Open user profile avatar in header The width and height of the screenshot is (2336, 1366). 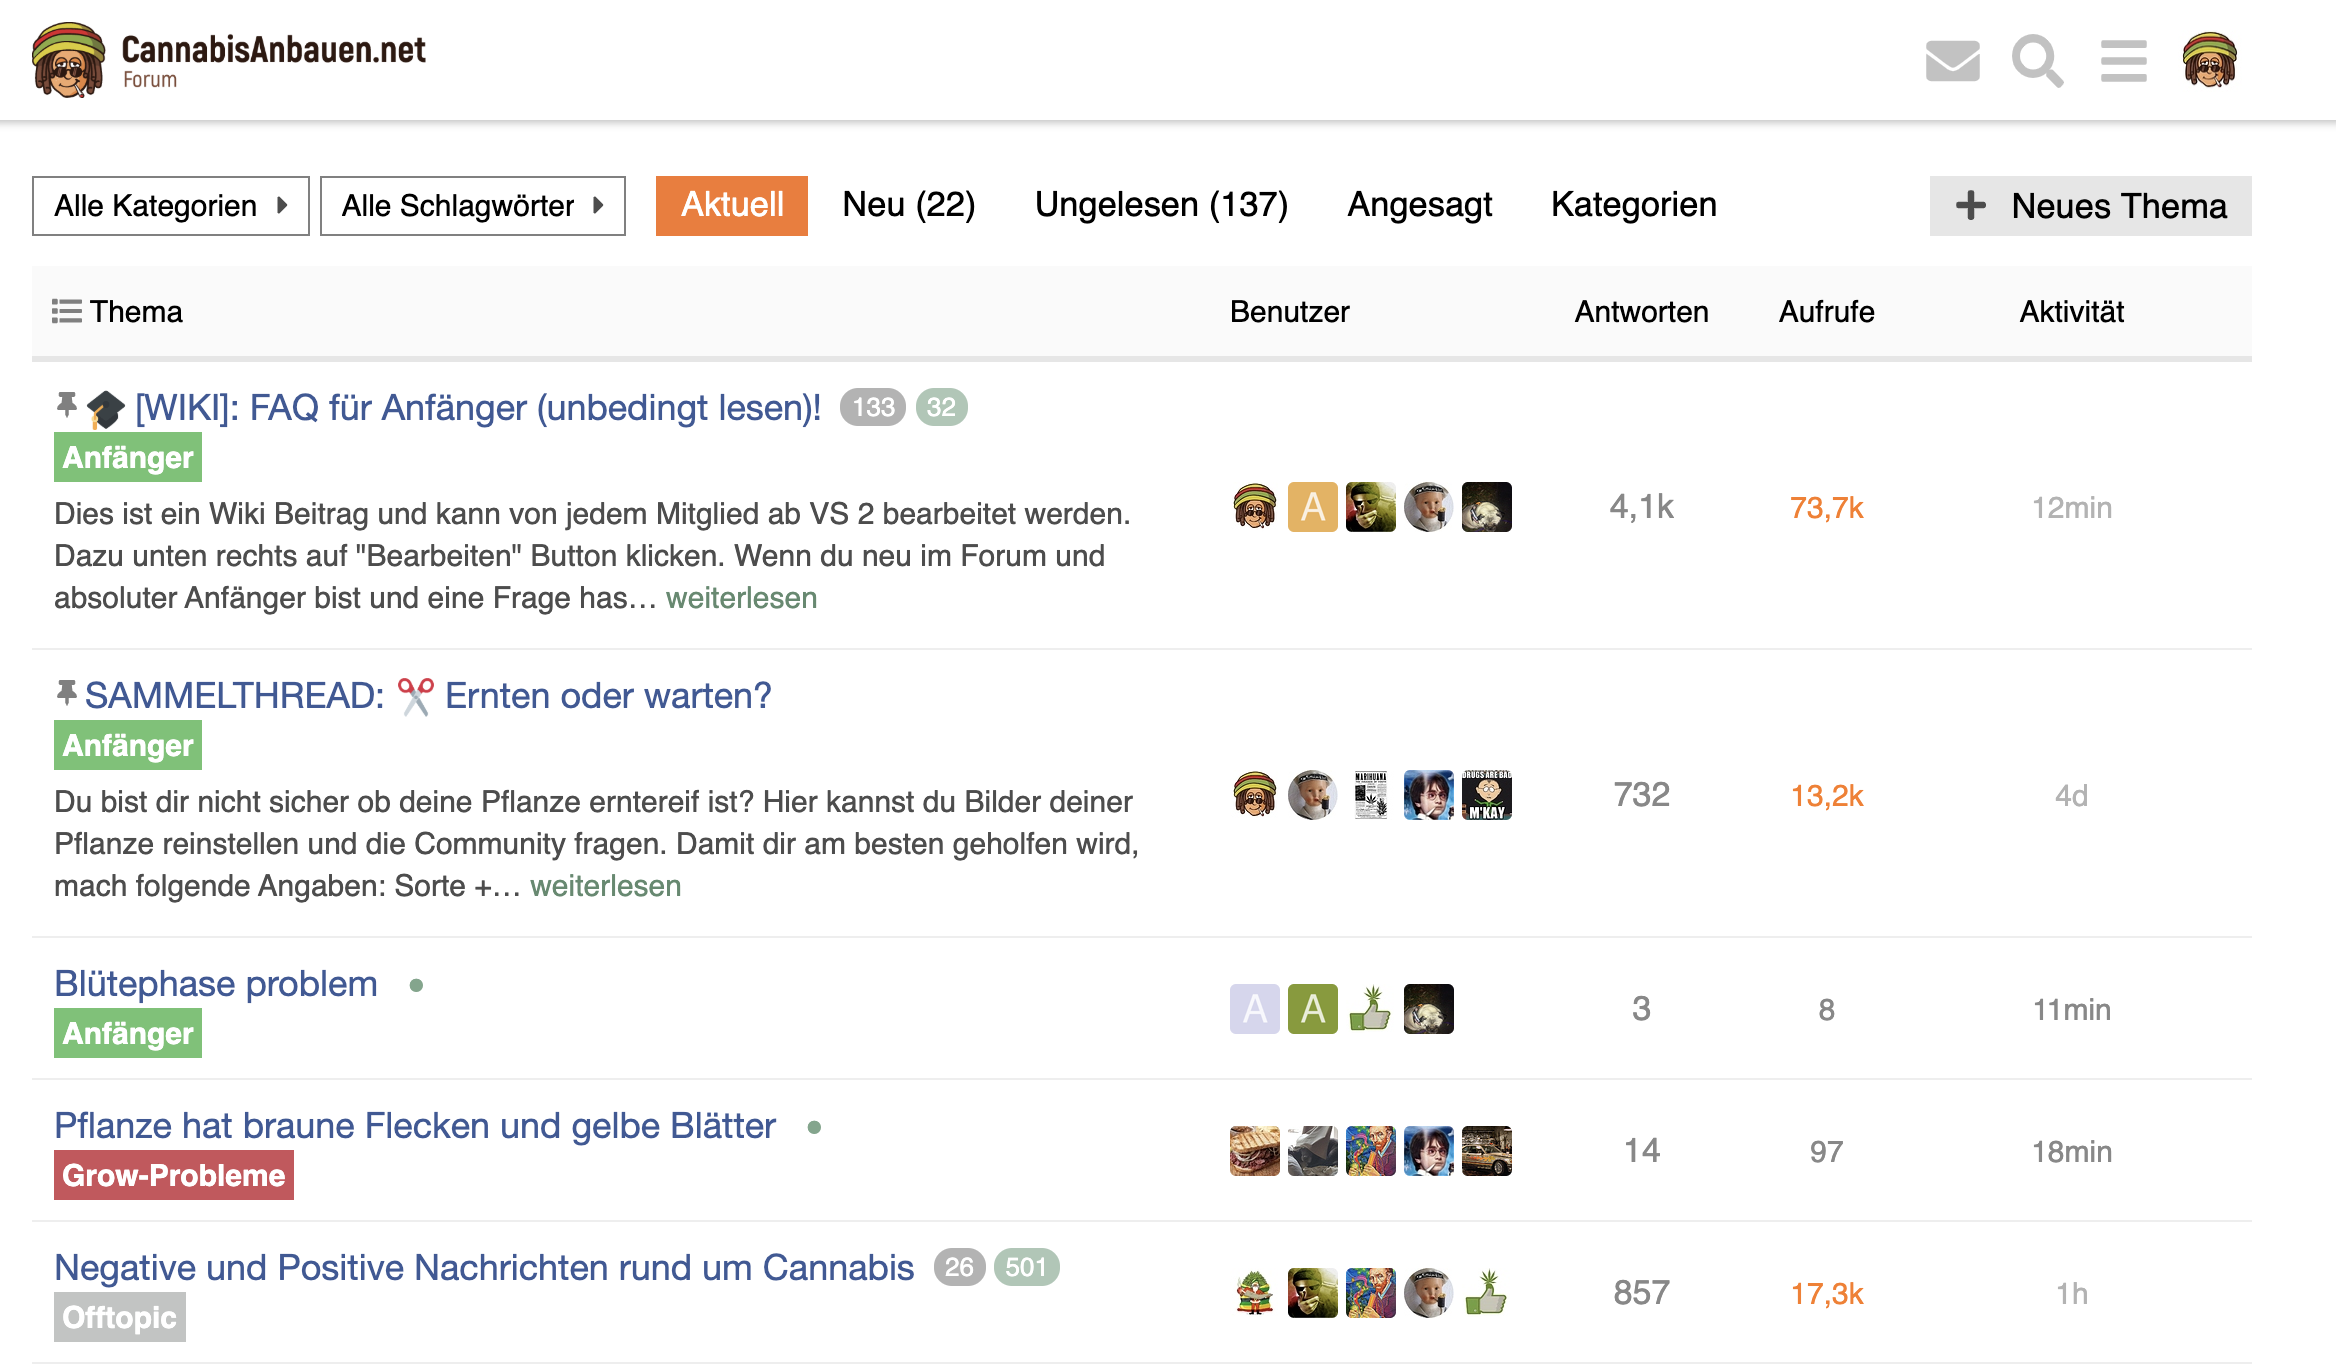click(2209, 61)
